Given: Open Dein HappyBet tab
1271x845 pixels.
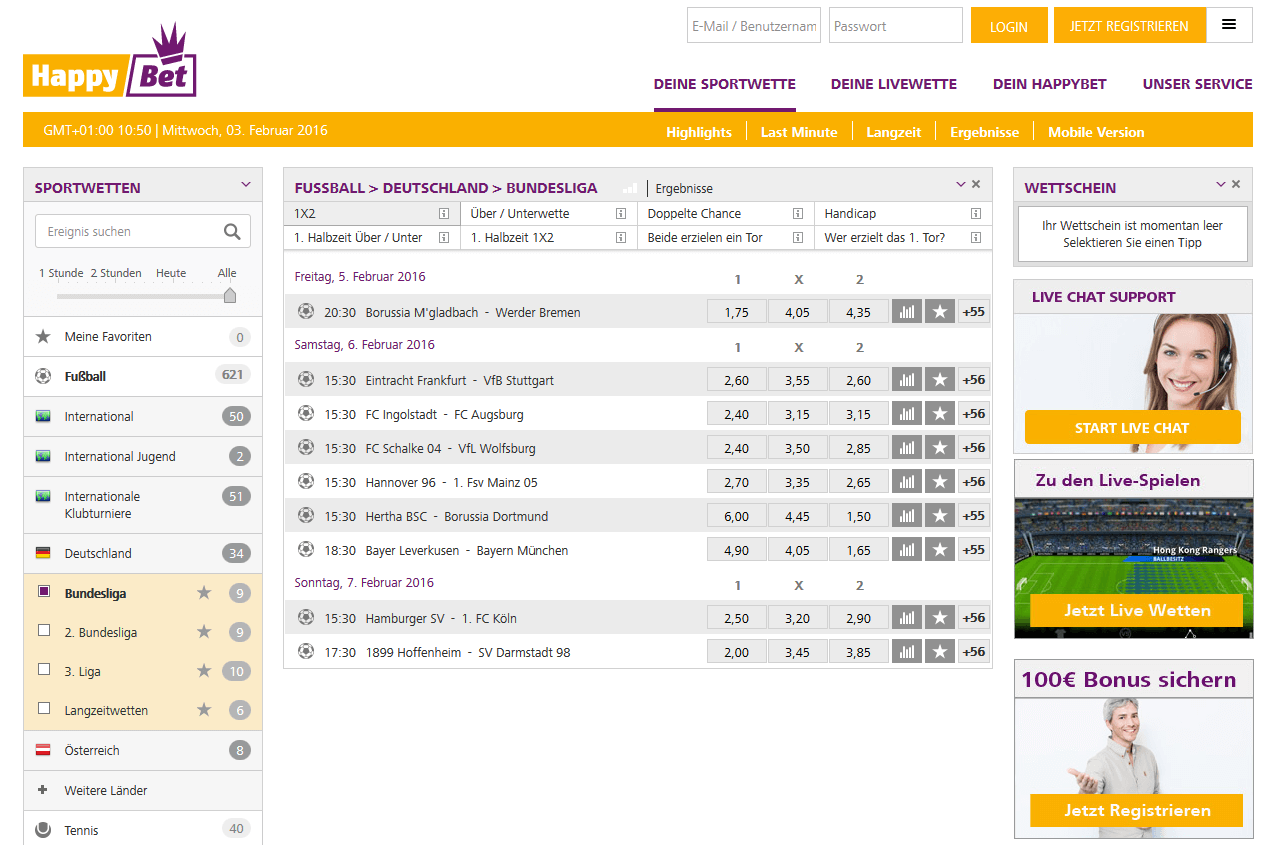Looking at the screenshot, I should [x=1050, y=84].
